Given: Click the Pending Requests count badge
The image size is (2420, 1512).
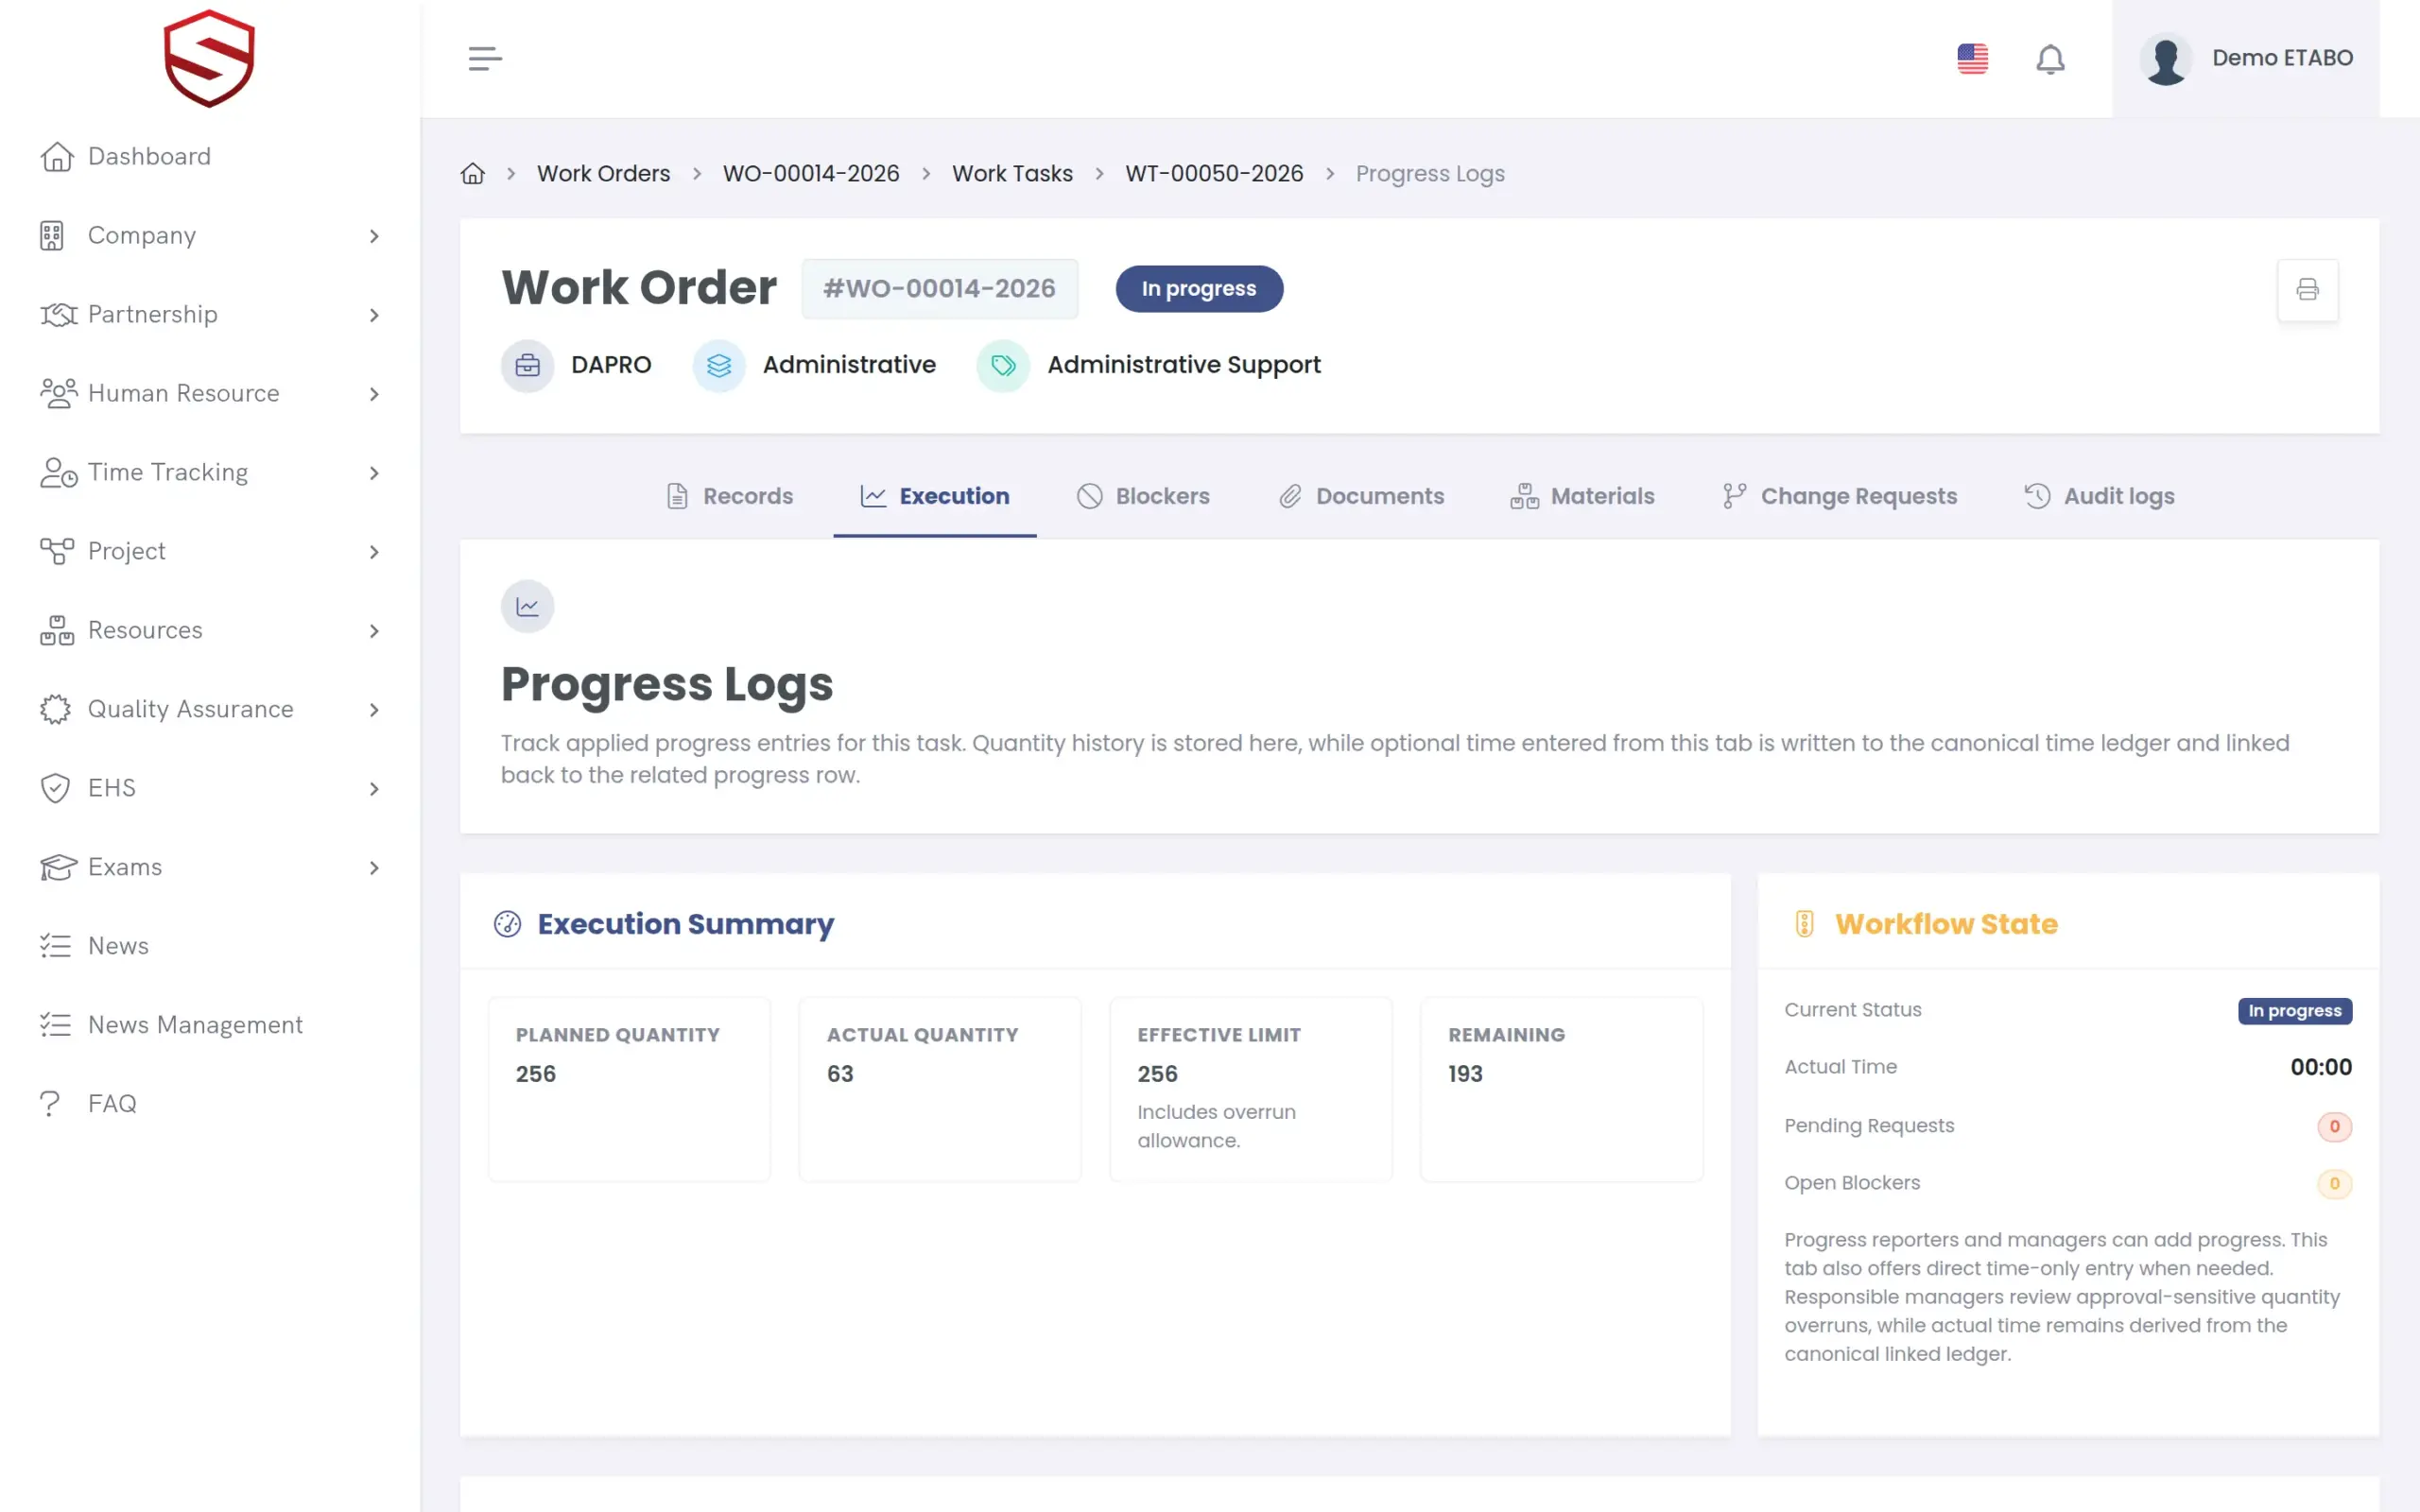Looking at the screenshot, I should (x=2334, y=1127).
